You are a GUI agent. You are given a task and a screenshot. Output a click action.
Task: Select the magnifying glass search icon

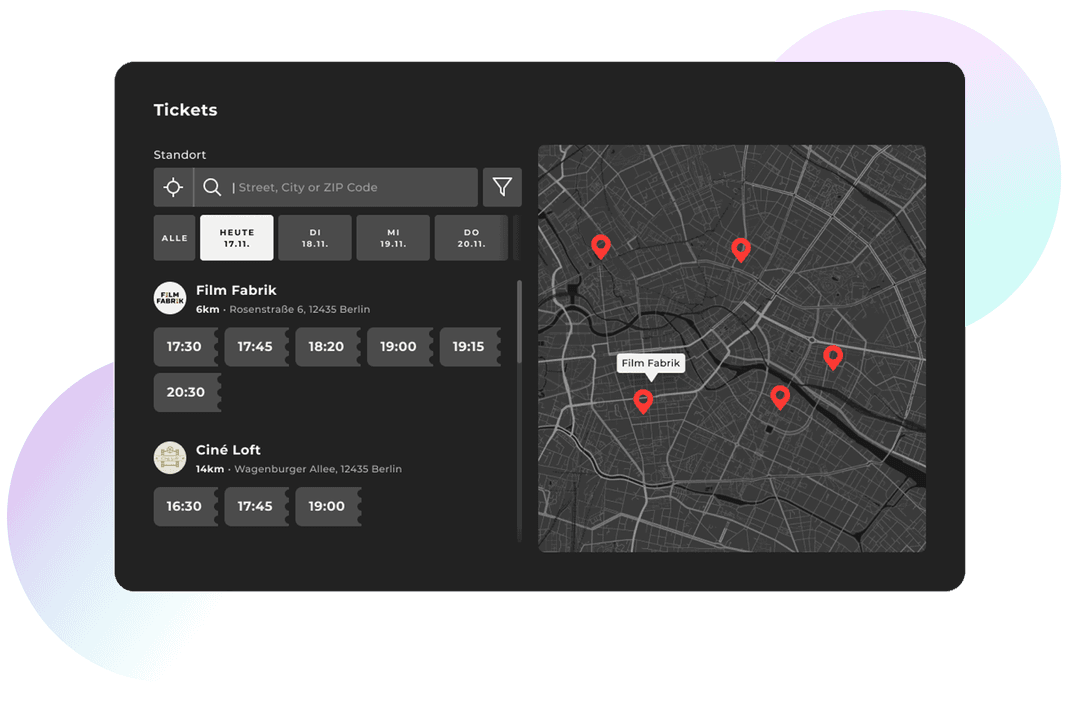coord(212,187)
